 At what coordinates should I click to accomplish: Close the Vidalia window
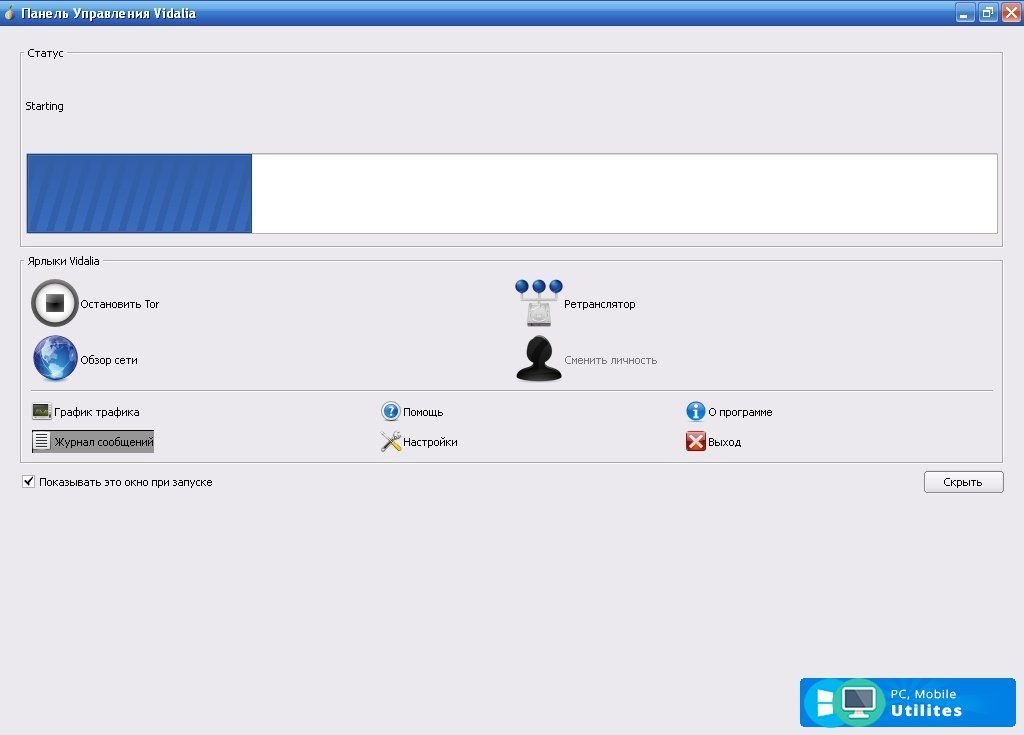(x=1012, y=13)
